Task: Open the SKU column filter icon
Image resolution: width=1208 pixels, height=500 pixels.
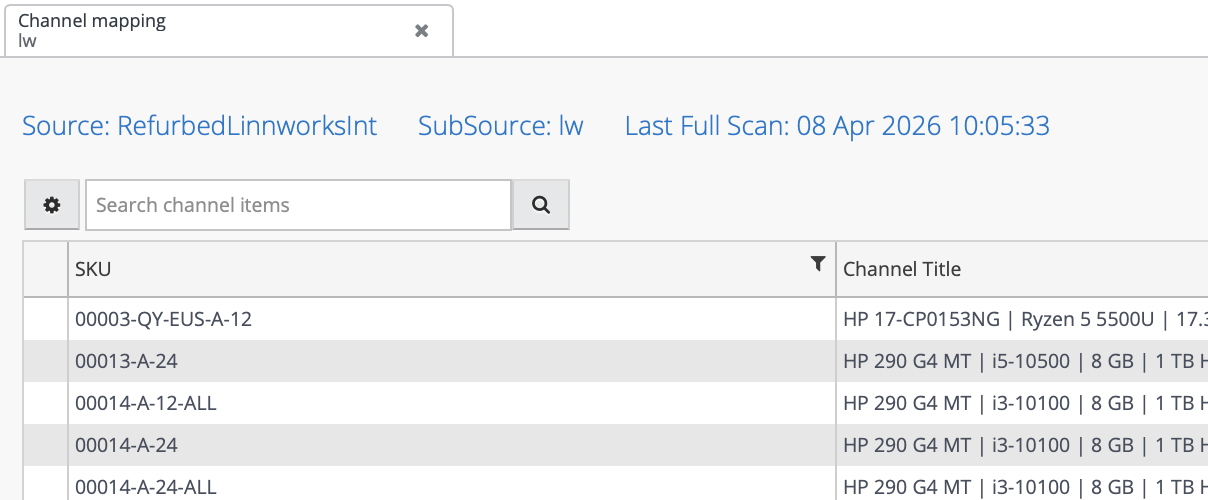Action: tap(818, 264)
